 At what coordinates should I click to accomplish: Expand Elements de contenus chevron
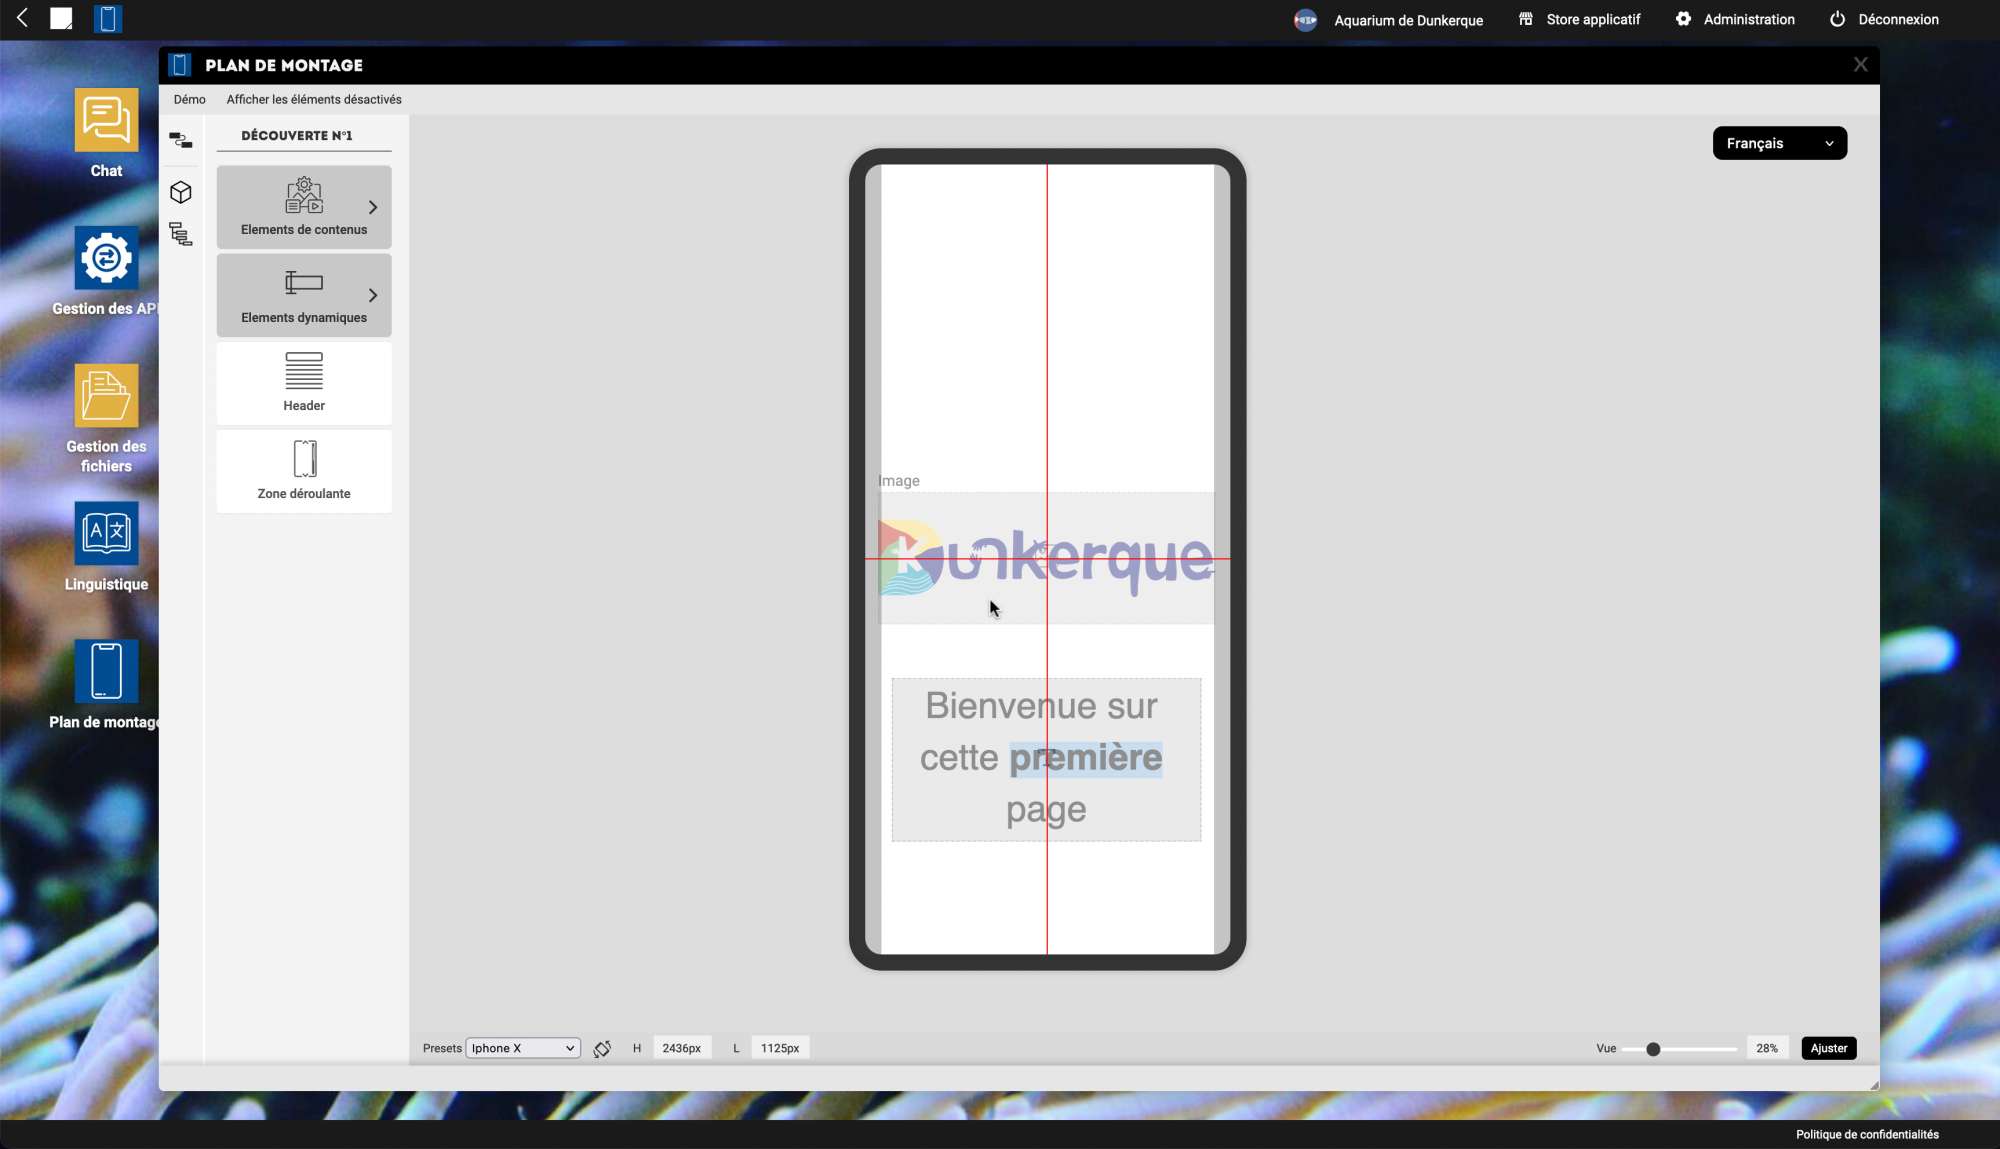pos(373,207)
